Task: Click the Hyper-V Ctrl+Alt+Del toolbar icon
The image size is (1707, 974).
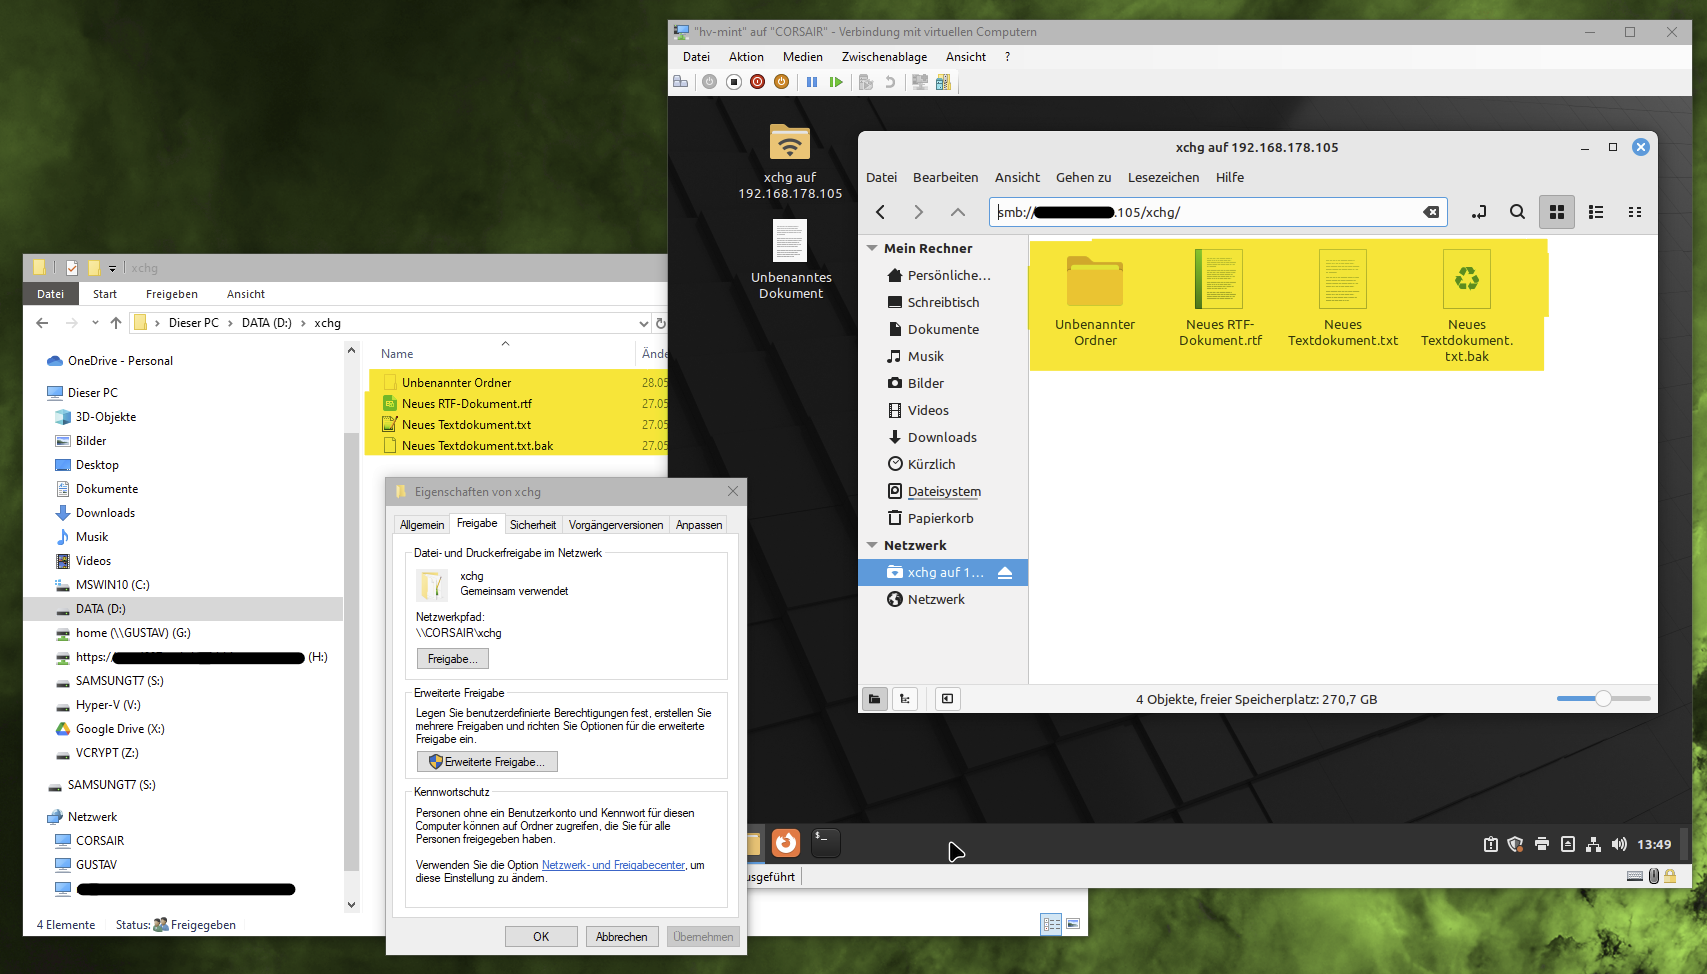Action: pos(681,82)
